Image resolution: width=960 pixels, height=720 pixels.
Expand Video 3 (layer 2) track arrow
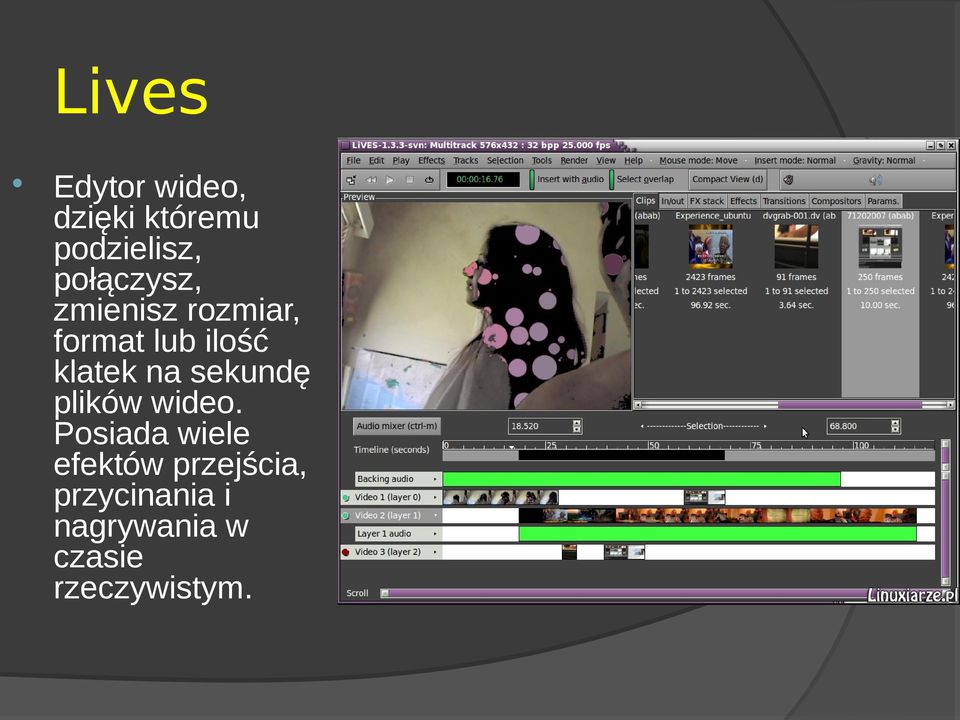pos(435,552)
